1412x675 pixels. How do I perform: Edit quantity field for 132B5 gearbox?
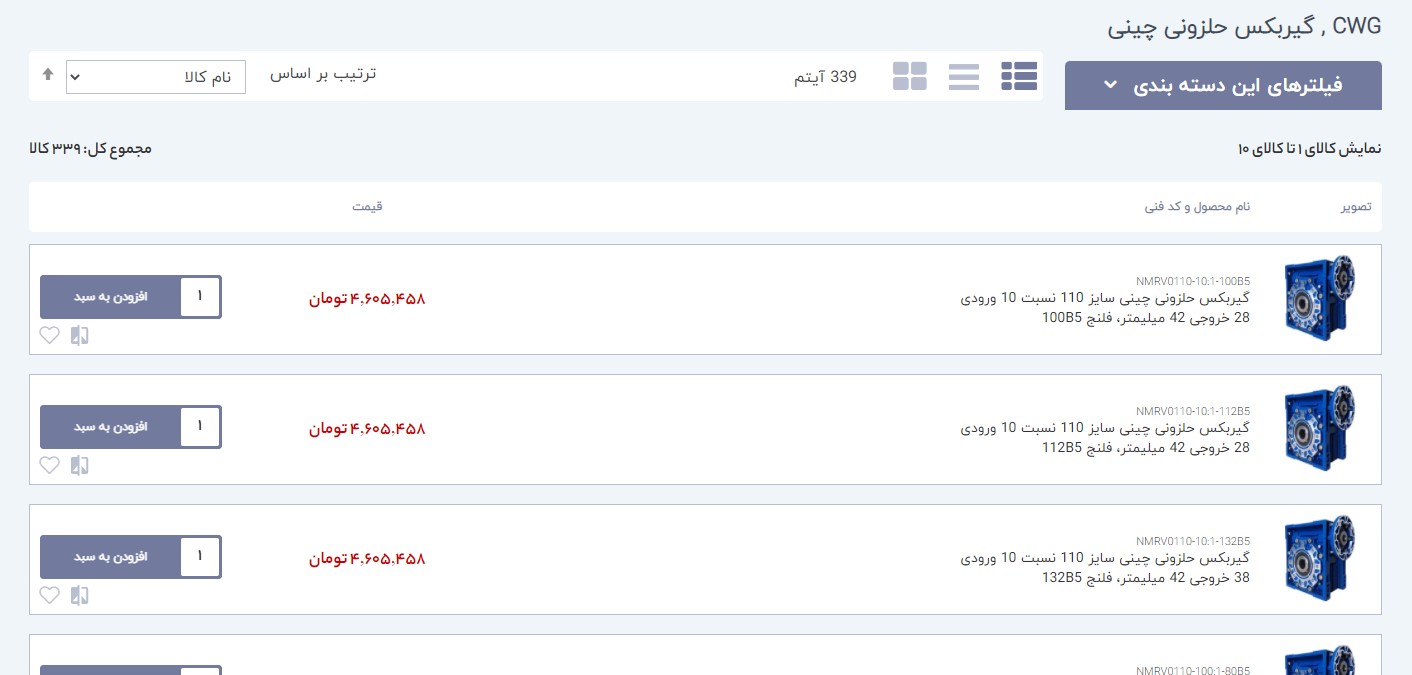200,557
